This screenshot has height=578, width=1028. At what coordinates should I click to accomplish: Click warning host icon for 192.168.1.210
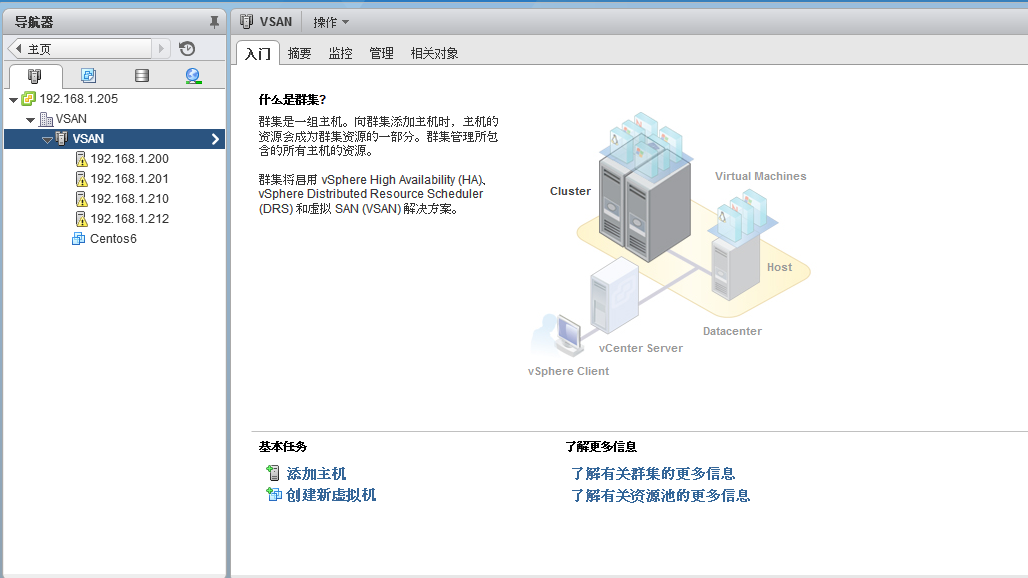[81, 199]
